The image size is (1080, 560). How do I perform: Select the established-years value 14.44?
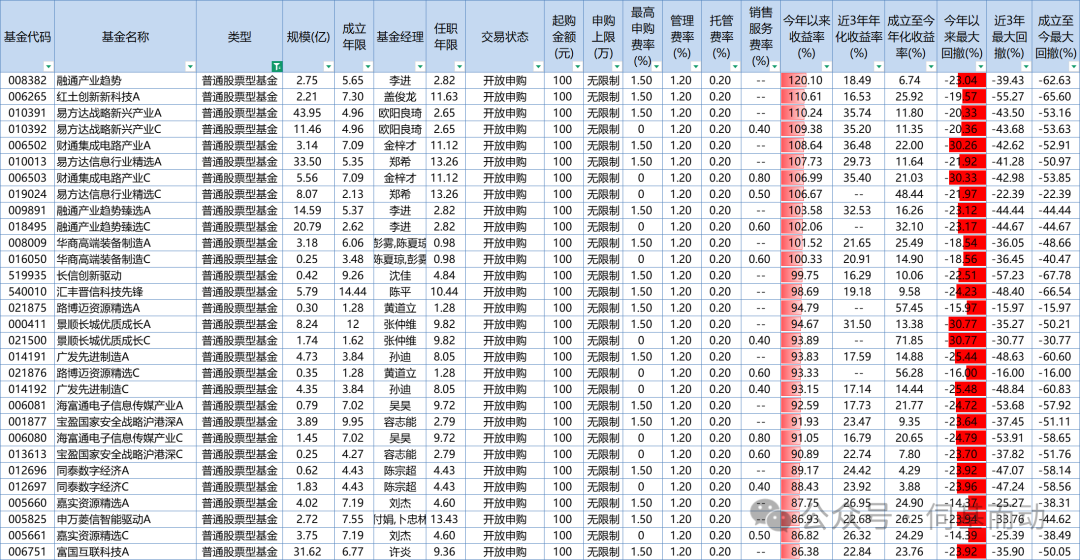353,292
